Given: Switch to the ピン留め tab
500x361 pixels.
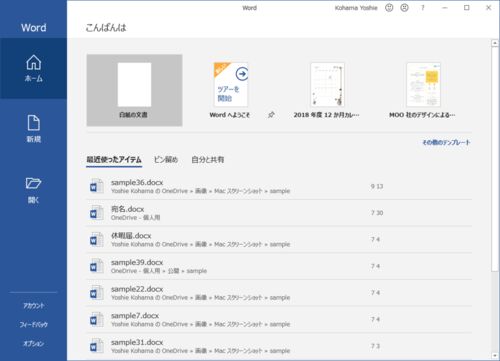Looking at the screenshot, I should point(166,160).
